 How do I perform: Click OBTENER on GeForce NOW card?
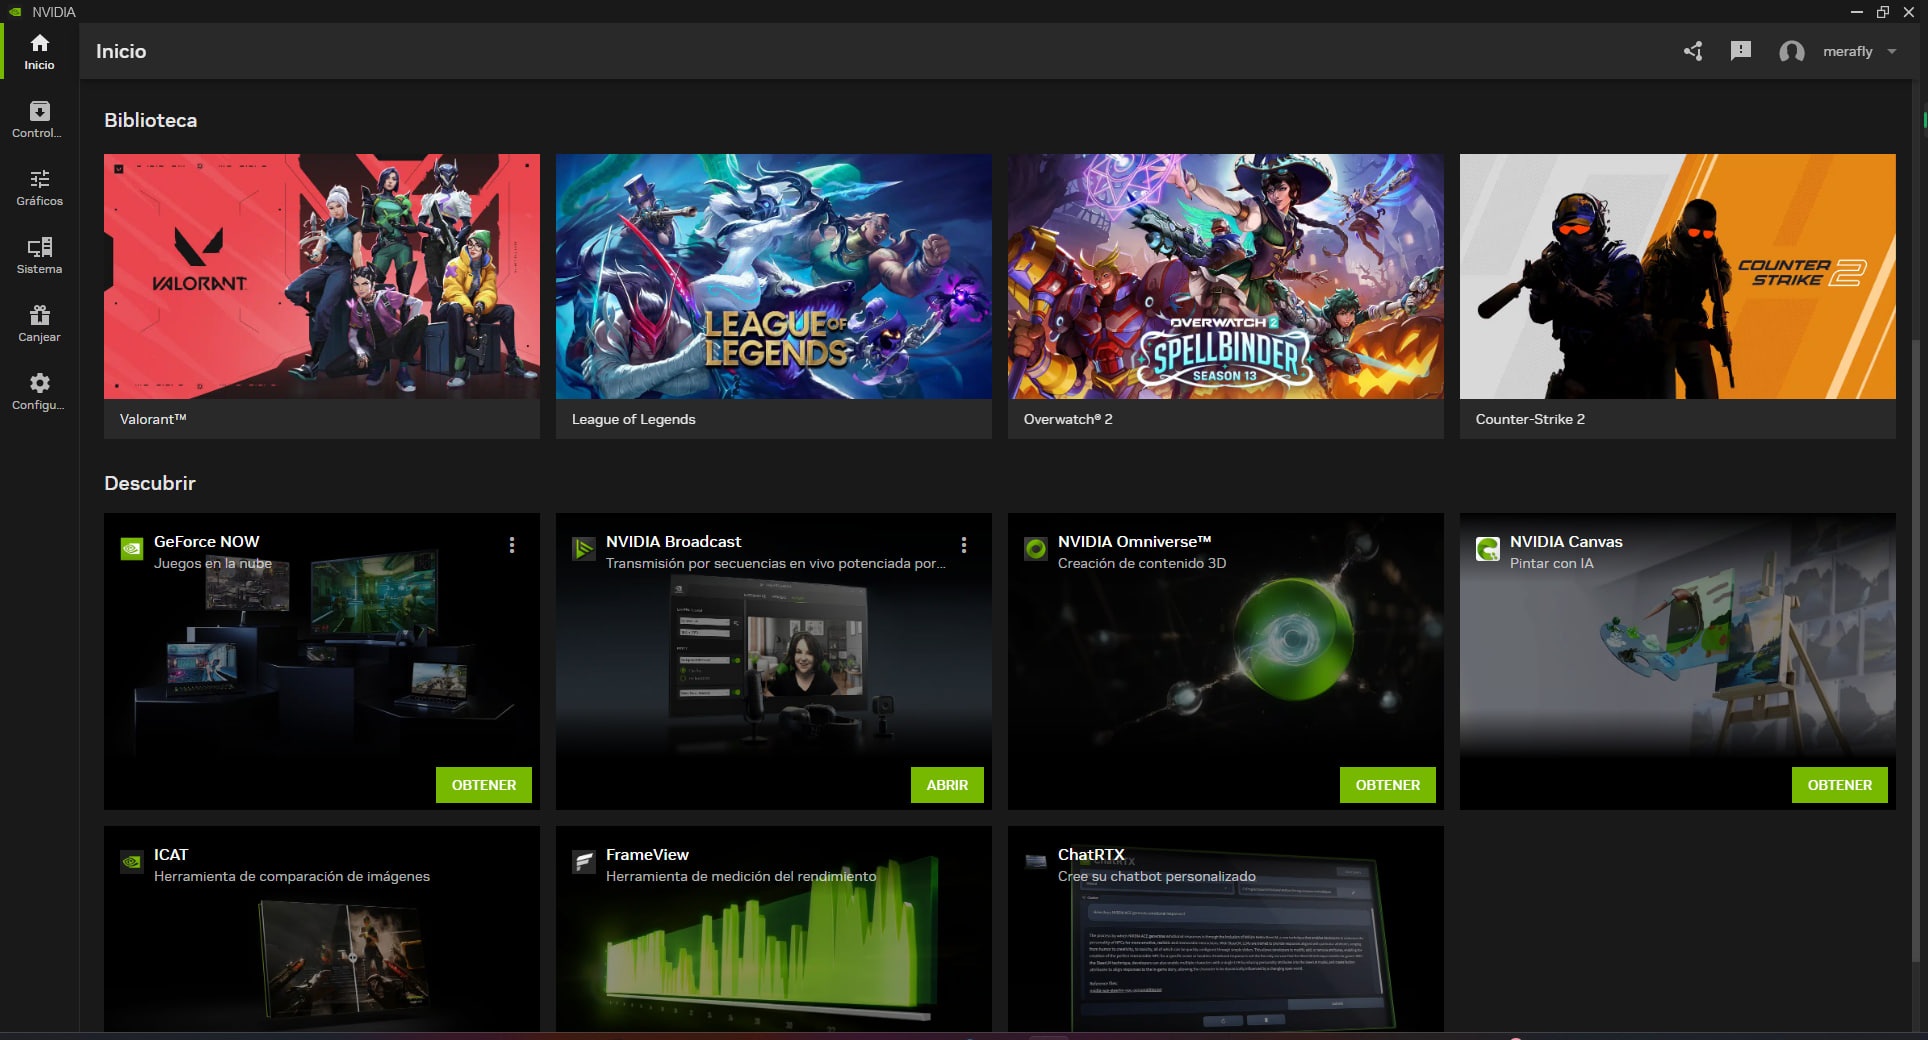tap(484, 785)
